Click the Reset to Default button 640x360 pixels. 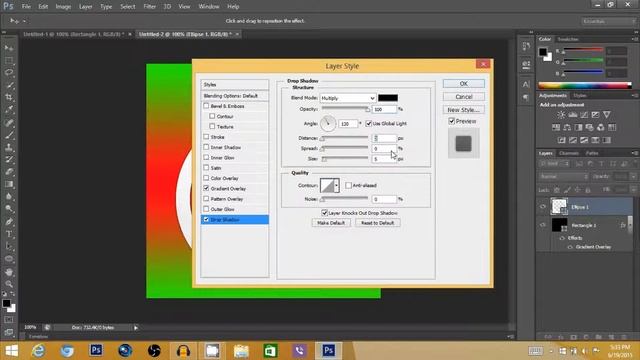click(378, 223)
